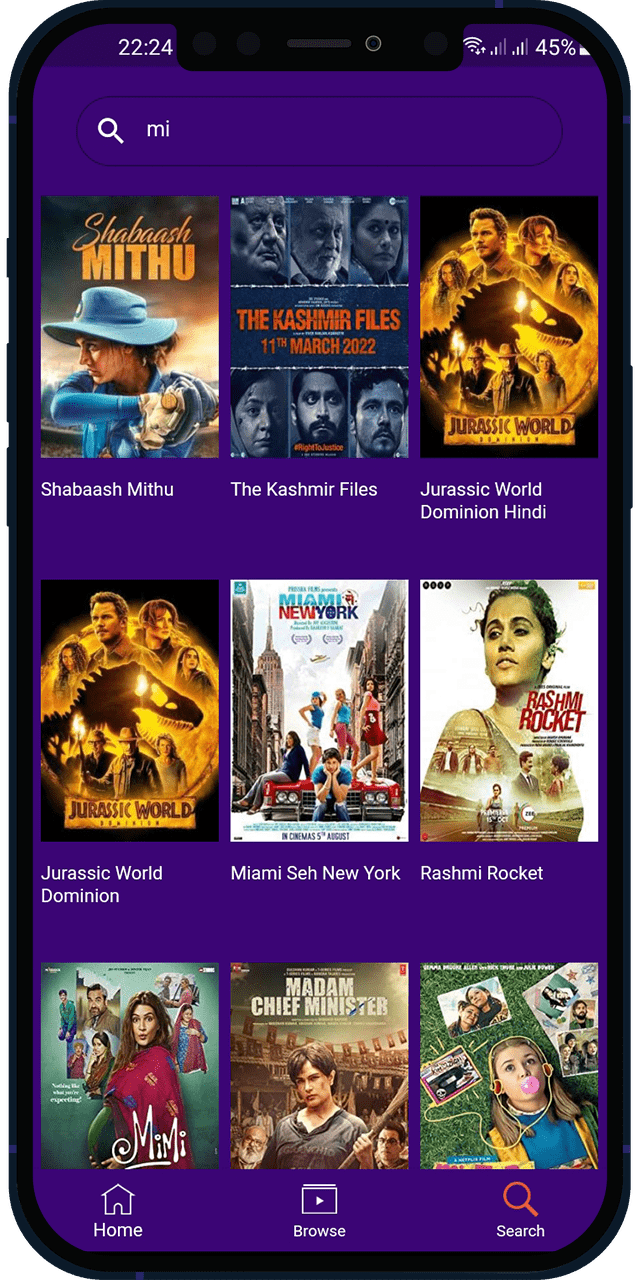The width and height of the screenshot is (640, 1280).
Task: Click the Jurassic World Dominion title text
Action: coord(102,884)
